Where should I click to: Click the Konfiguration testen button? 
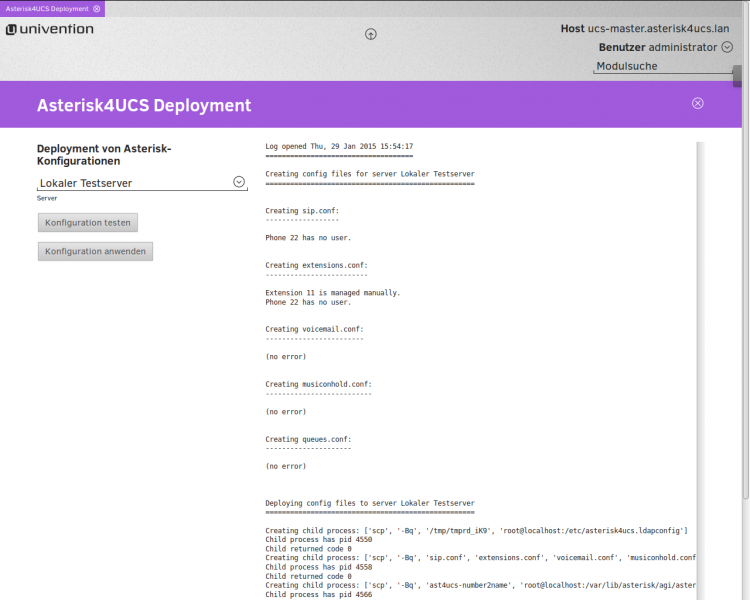(x=88, y=222)
